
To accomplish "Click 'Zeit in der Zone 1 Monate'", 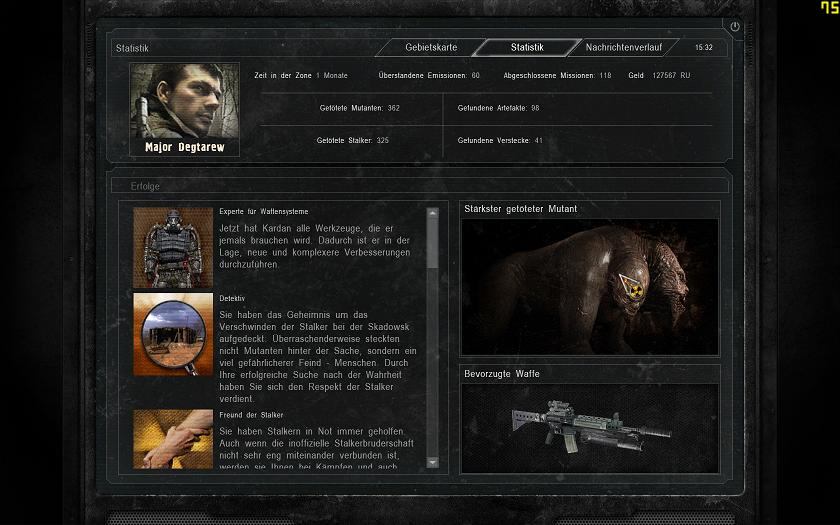I will tap(301, 76).
